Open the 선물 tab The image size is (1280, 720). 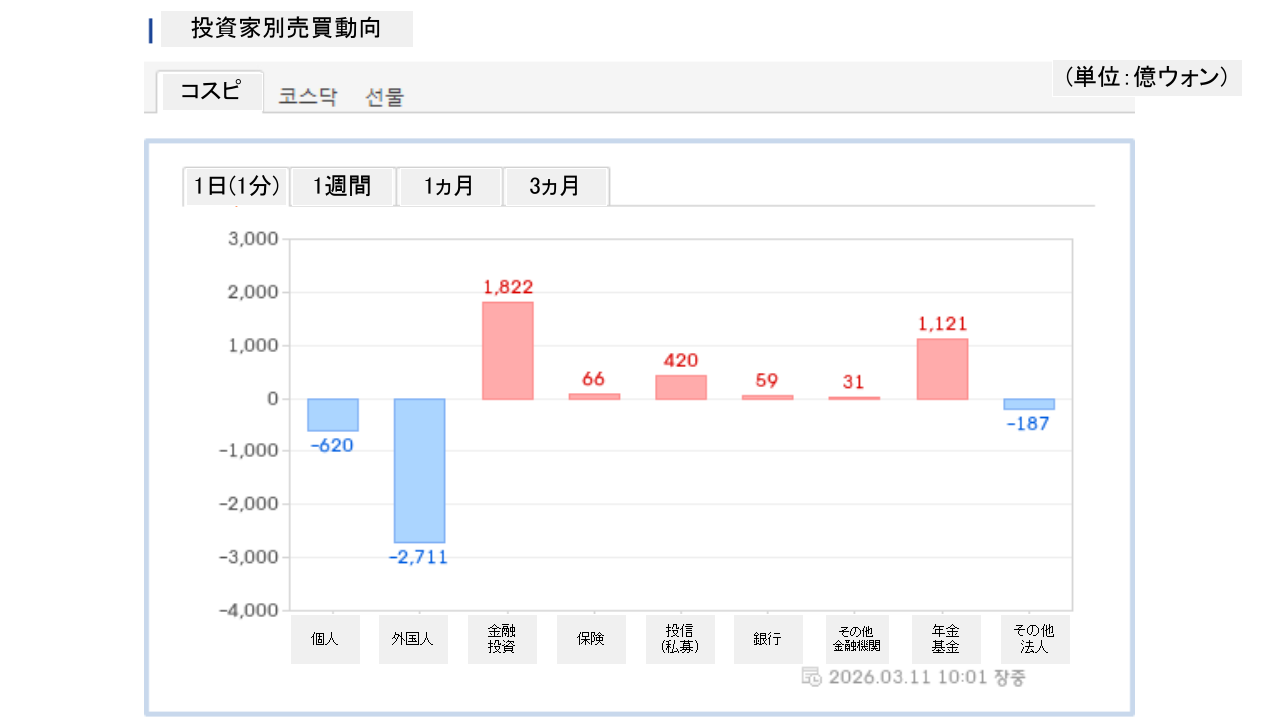click(385, 97)
